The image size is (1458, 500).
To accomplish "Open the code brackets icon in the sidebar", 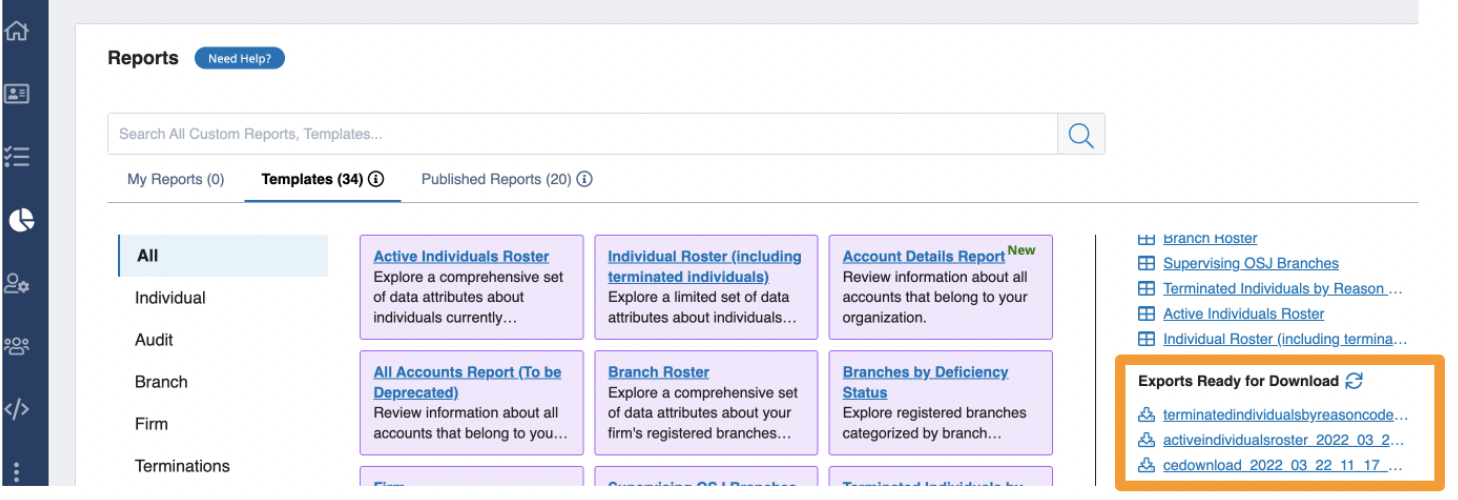I will tap(17, 409).
